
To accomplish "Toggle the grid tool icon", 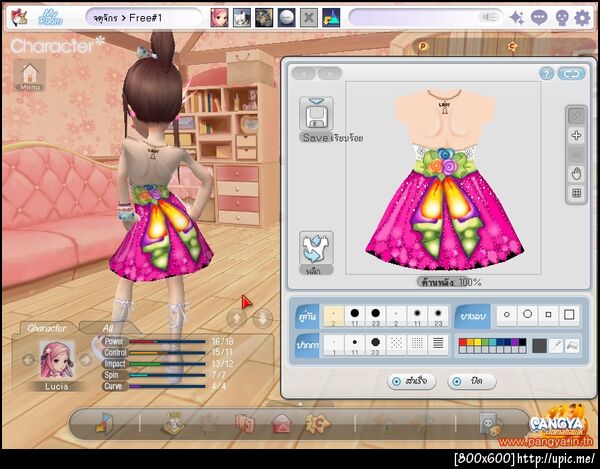I will [x=577, y=193].
